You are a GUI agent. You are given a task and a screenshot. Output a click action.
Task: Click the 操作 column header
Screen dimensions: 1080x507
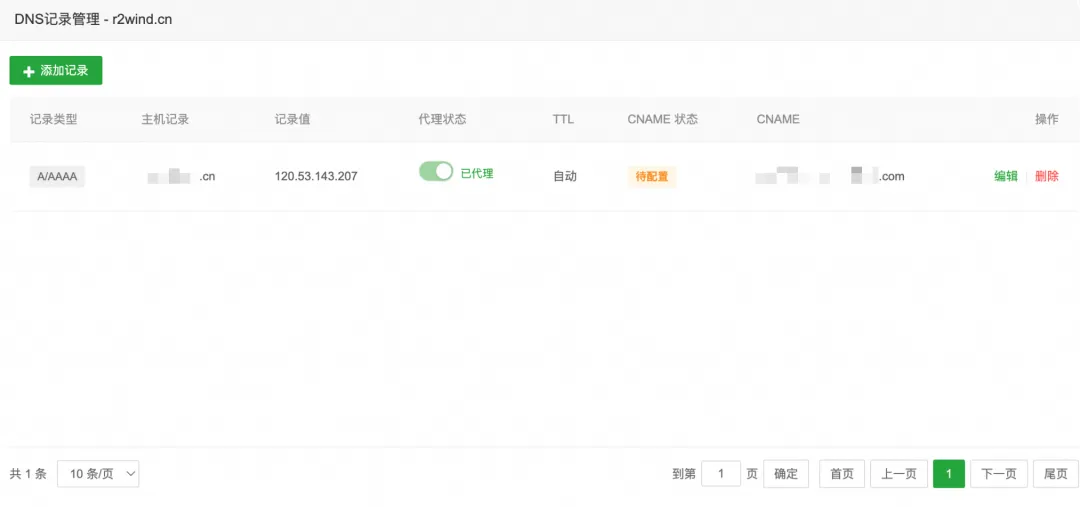(1047, 119)
